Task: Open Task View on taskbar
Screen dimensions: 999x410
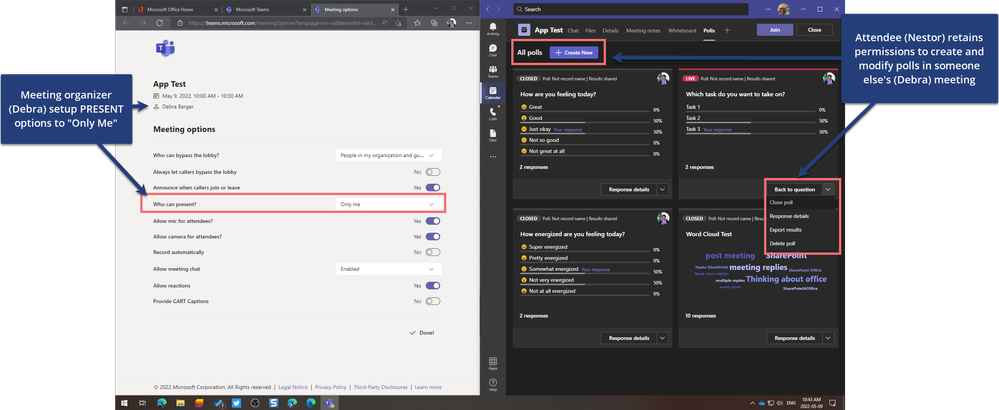Action: point(143,402)
